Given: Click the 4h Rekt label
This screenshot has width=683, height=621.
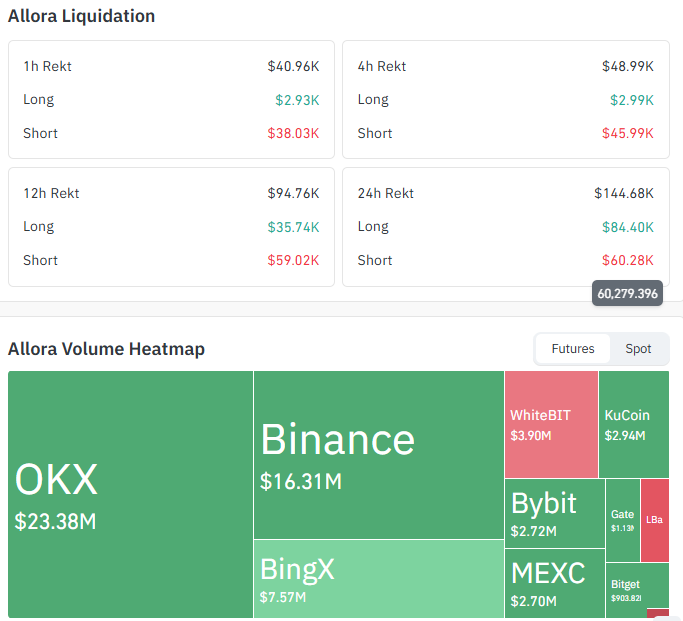Looking at the screenshot, I should pyautogui.click(x=382, y=66).
